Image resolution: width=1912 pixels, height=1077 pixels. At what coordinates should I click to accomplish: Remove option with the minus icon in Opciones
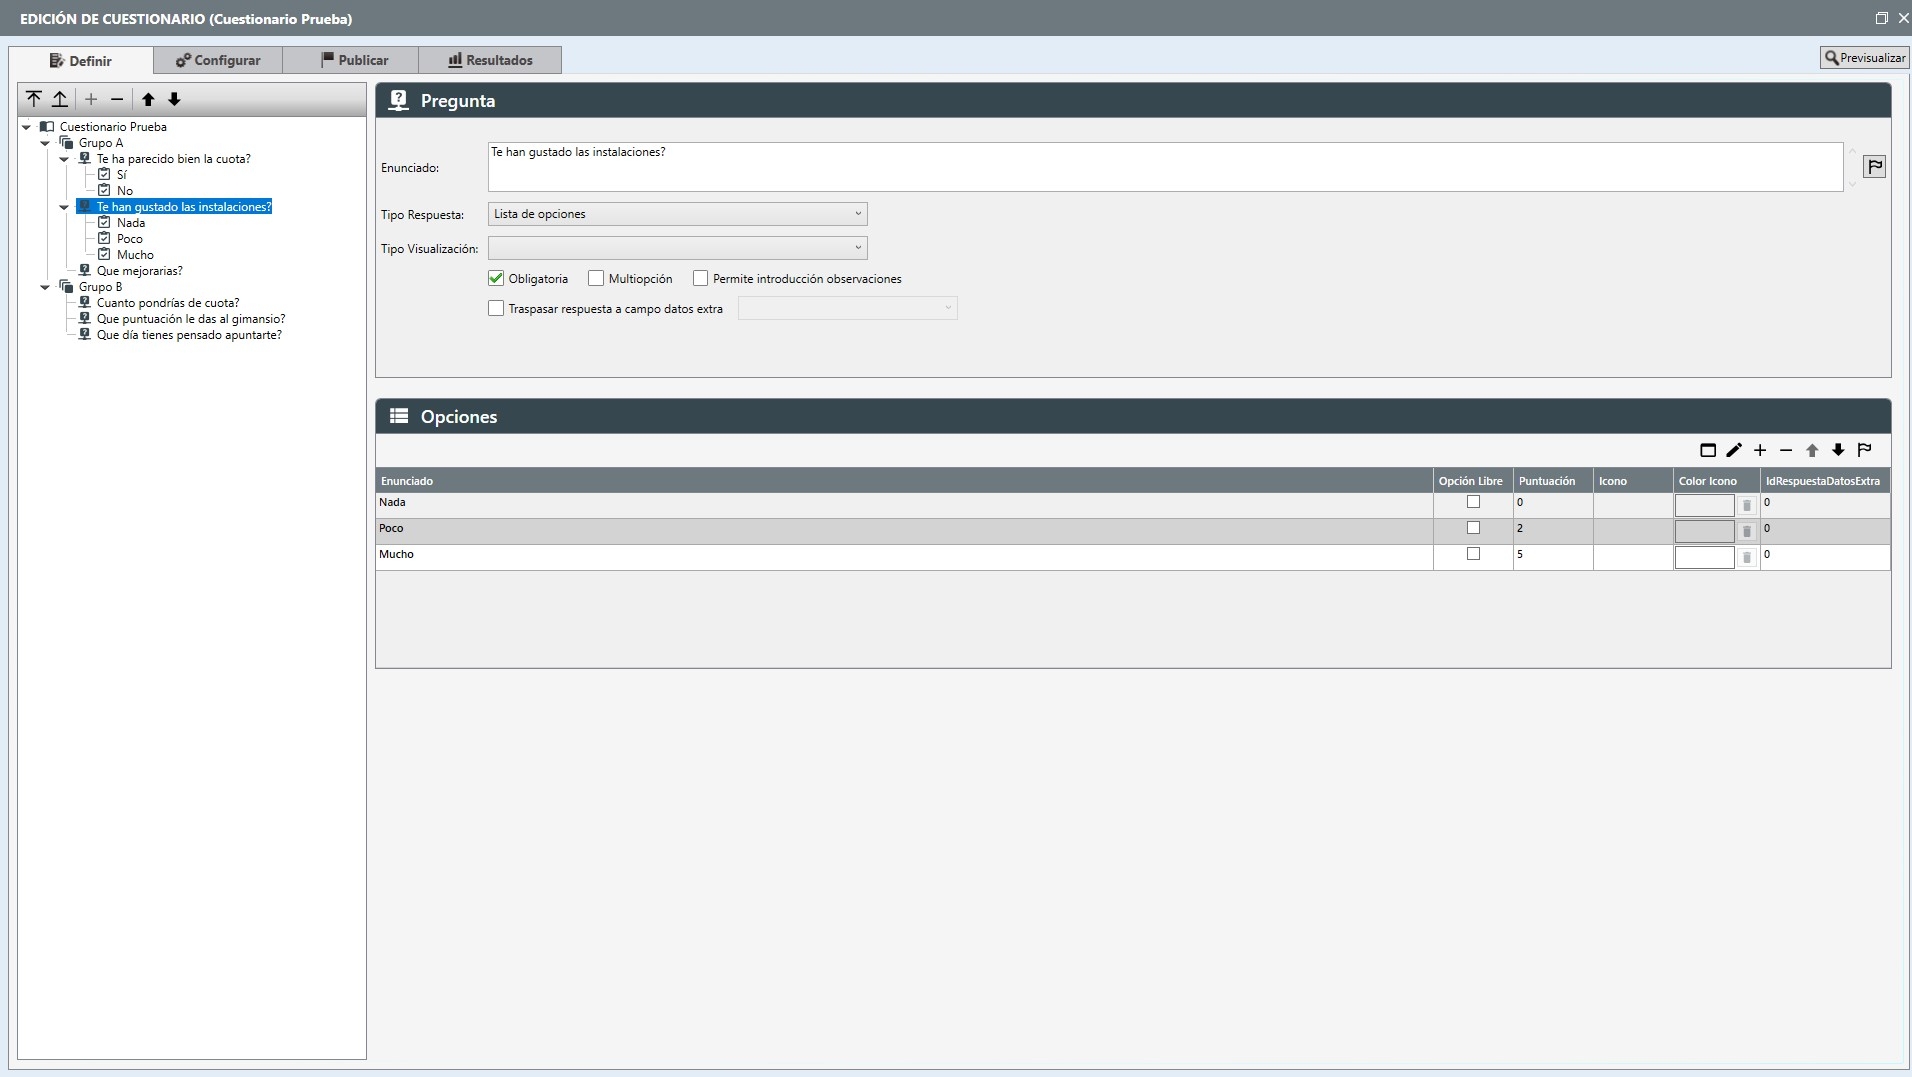[1786, 450]
